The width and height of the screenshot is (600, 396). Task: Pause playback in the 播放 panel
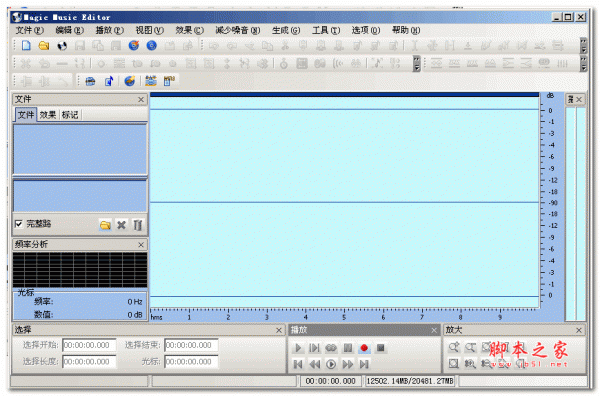[x=348, y=348]
